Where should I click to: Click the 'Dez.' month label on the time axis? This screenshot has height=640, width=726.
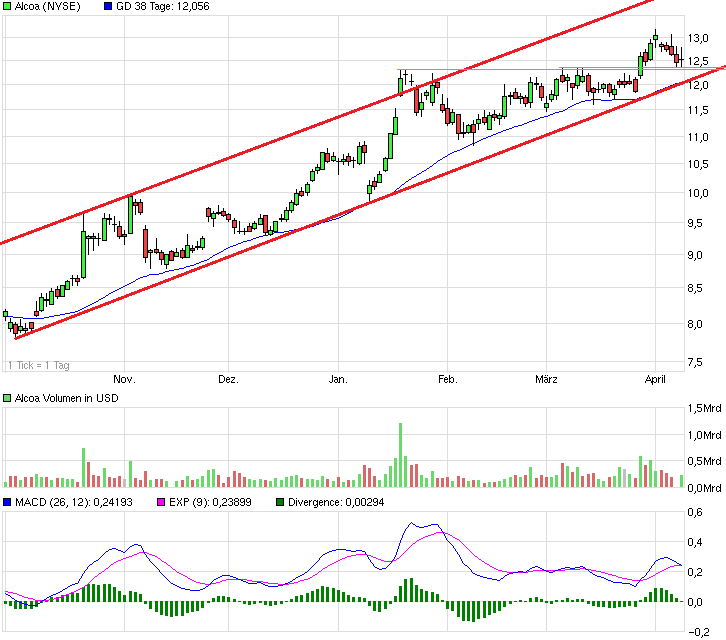click(x=228, y=380)
